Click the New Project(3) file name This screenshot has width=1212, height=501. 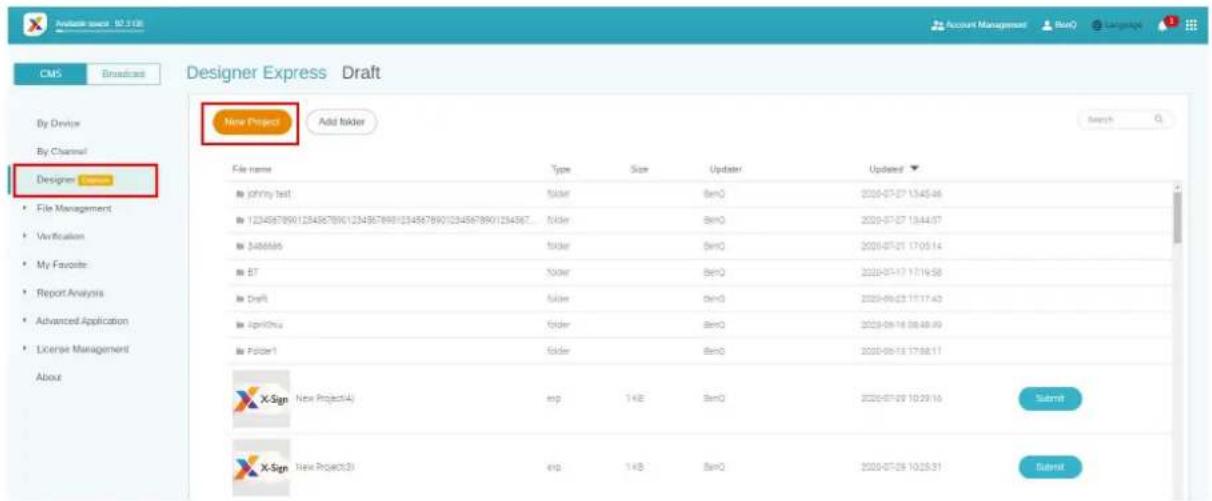point(326,466)
